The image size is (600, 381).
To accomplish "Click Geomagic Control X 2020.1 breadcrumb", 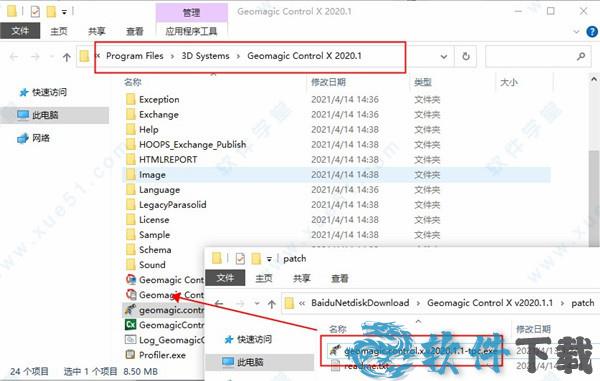I will click(304, 56).
